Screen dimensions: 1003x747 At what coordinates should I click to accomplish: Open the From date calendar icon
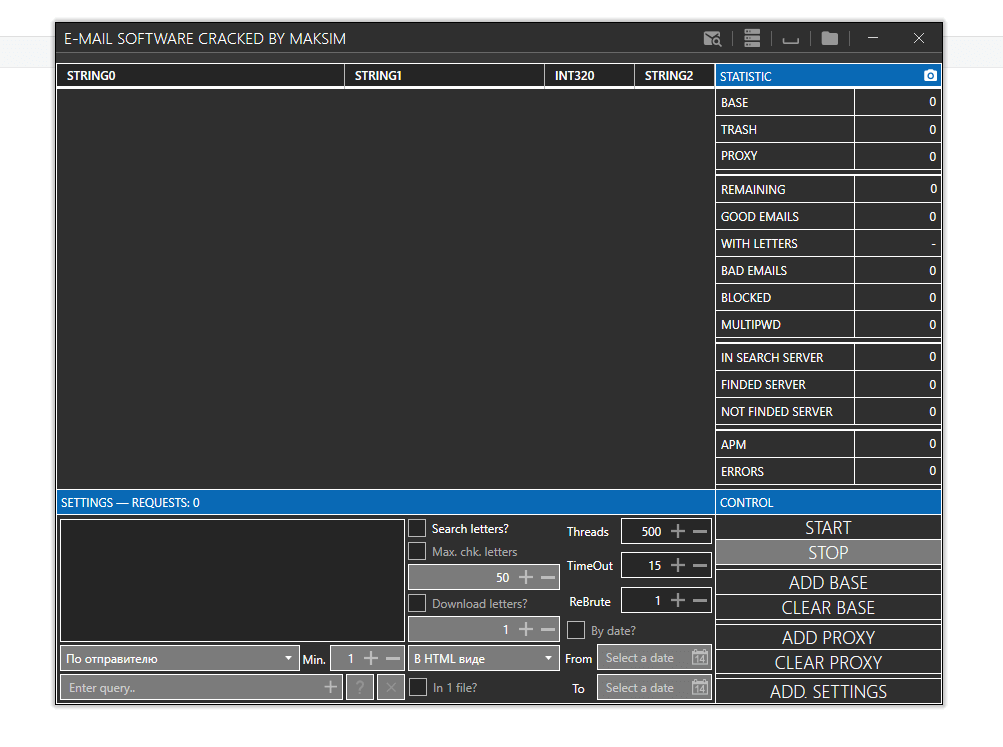(700, 658)
